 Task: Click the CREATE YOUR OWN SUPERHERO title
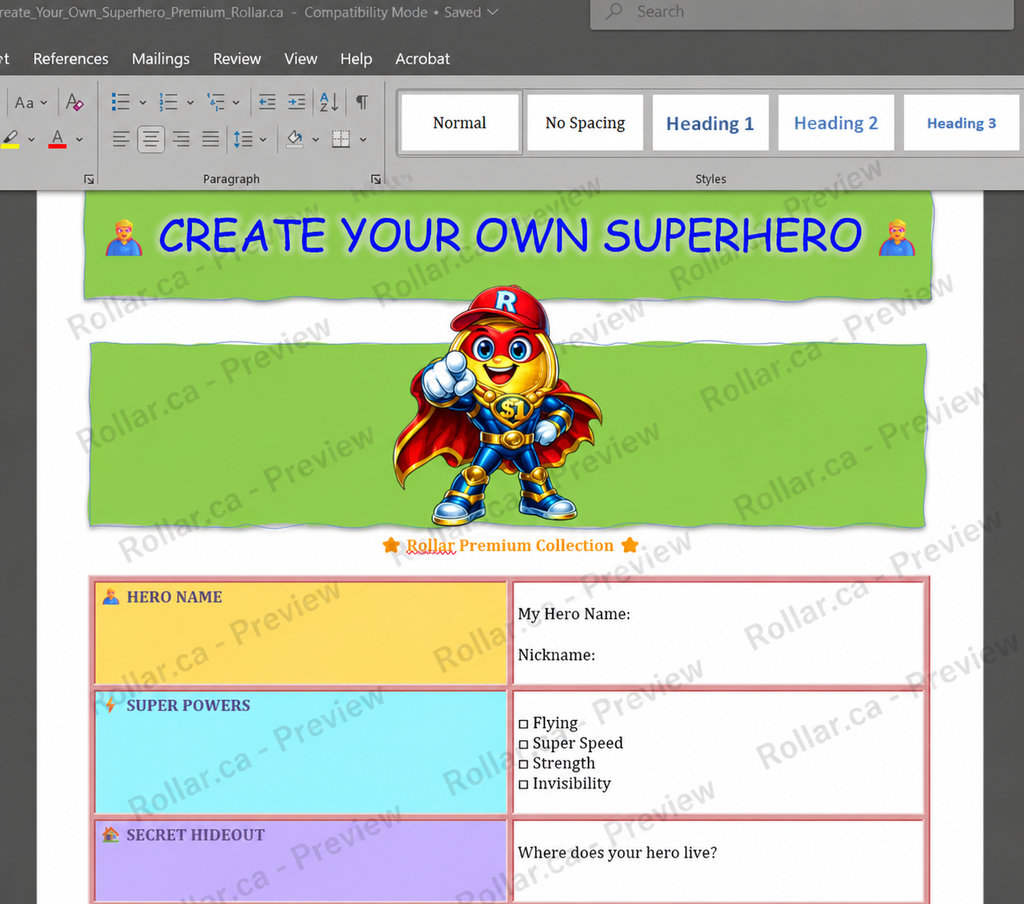pyautogui.click(x=511, y=235)
